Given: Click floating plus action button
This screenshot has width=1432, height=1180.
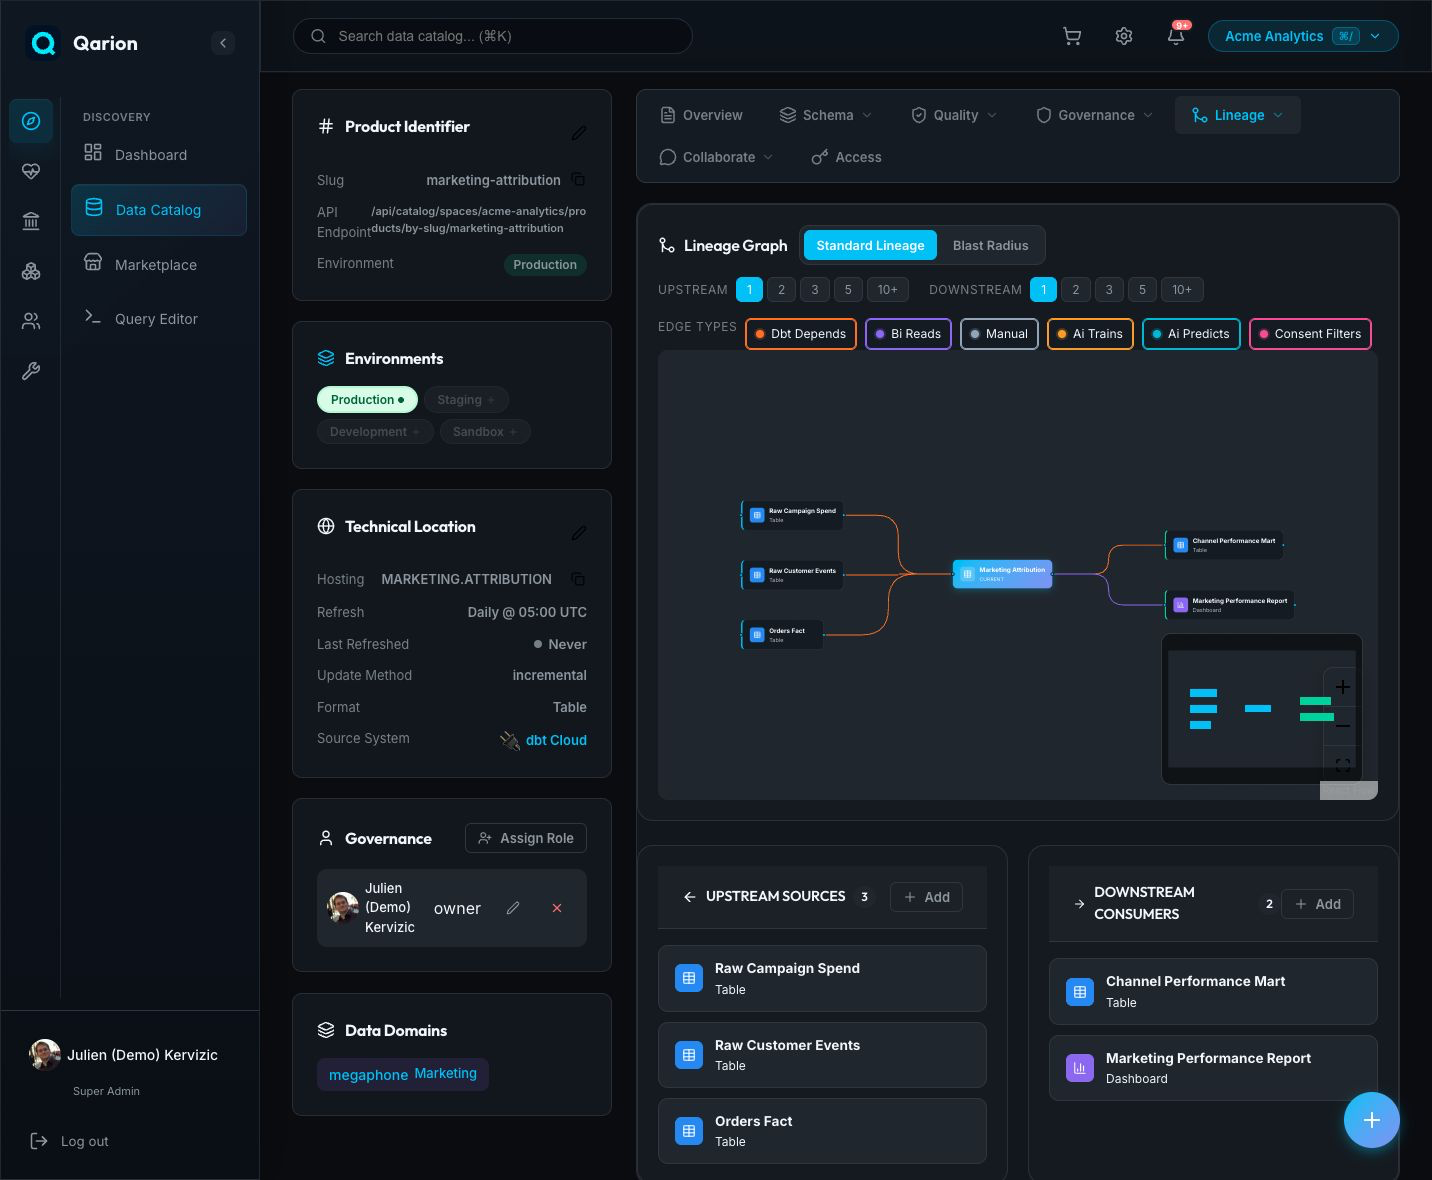Looking at the screenshot, I should pos(1371,1120).
